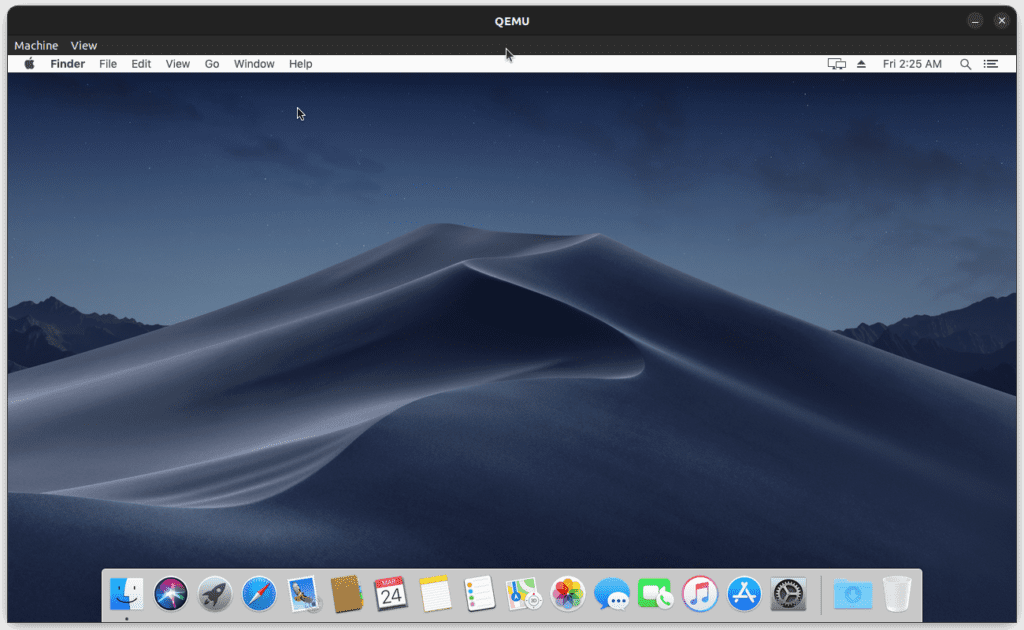Open App Store icon
Screen dimensions: 1024x630
point(744,594)
